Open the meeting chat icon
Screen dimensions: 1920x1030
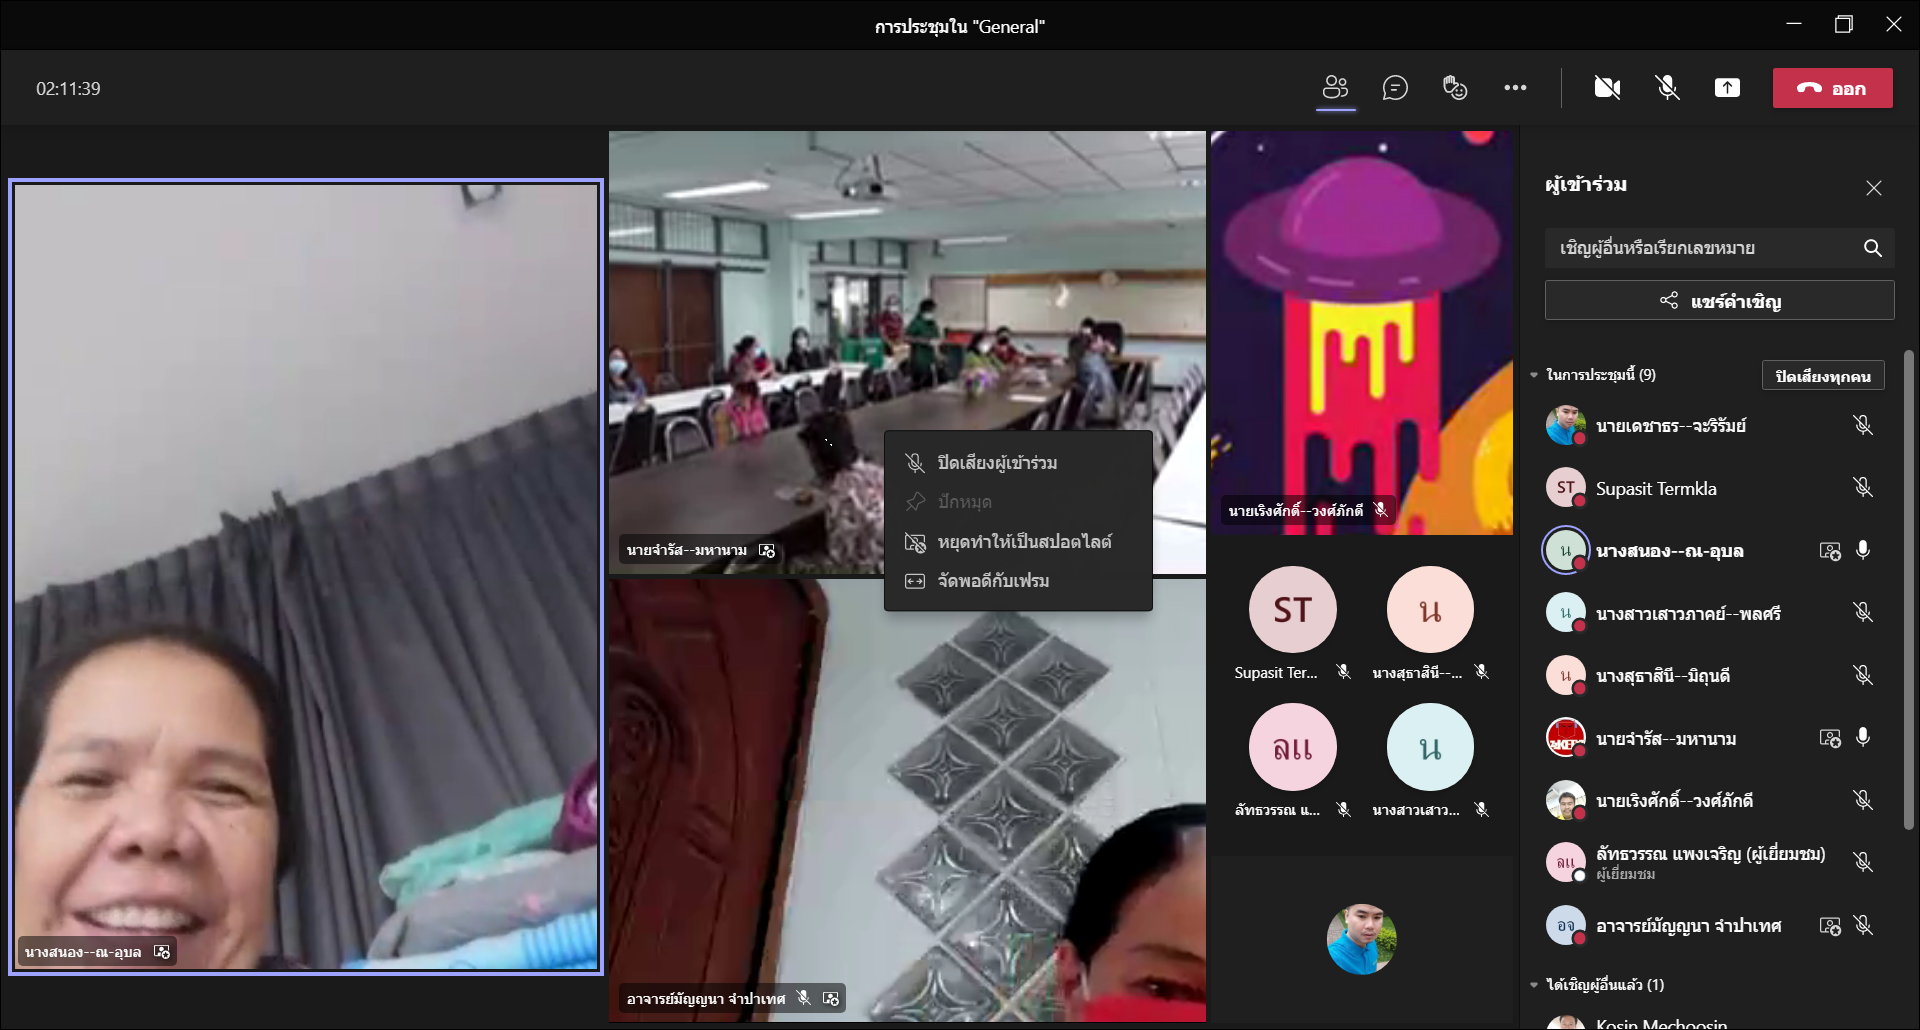[x=1395, y=88]
